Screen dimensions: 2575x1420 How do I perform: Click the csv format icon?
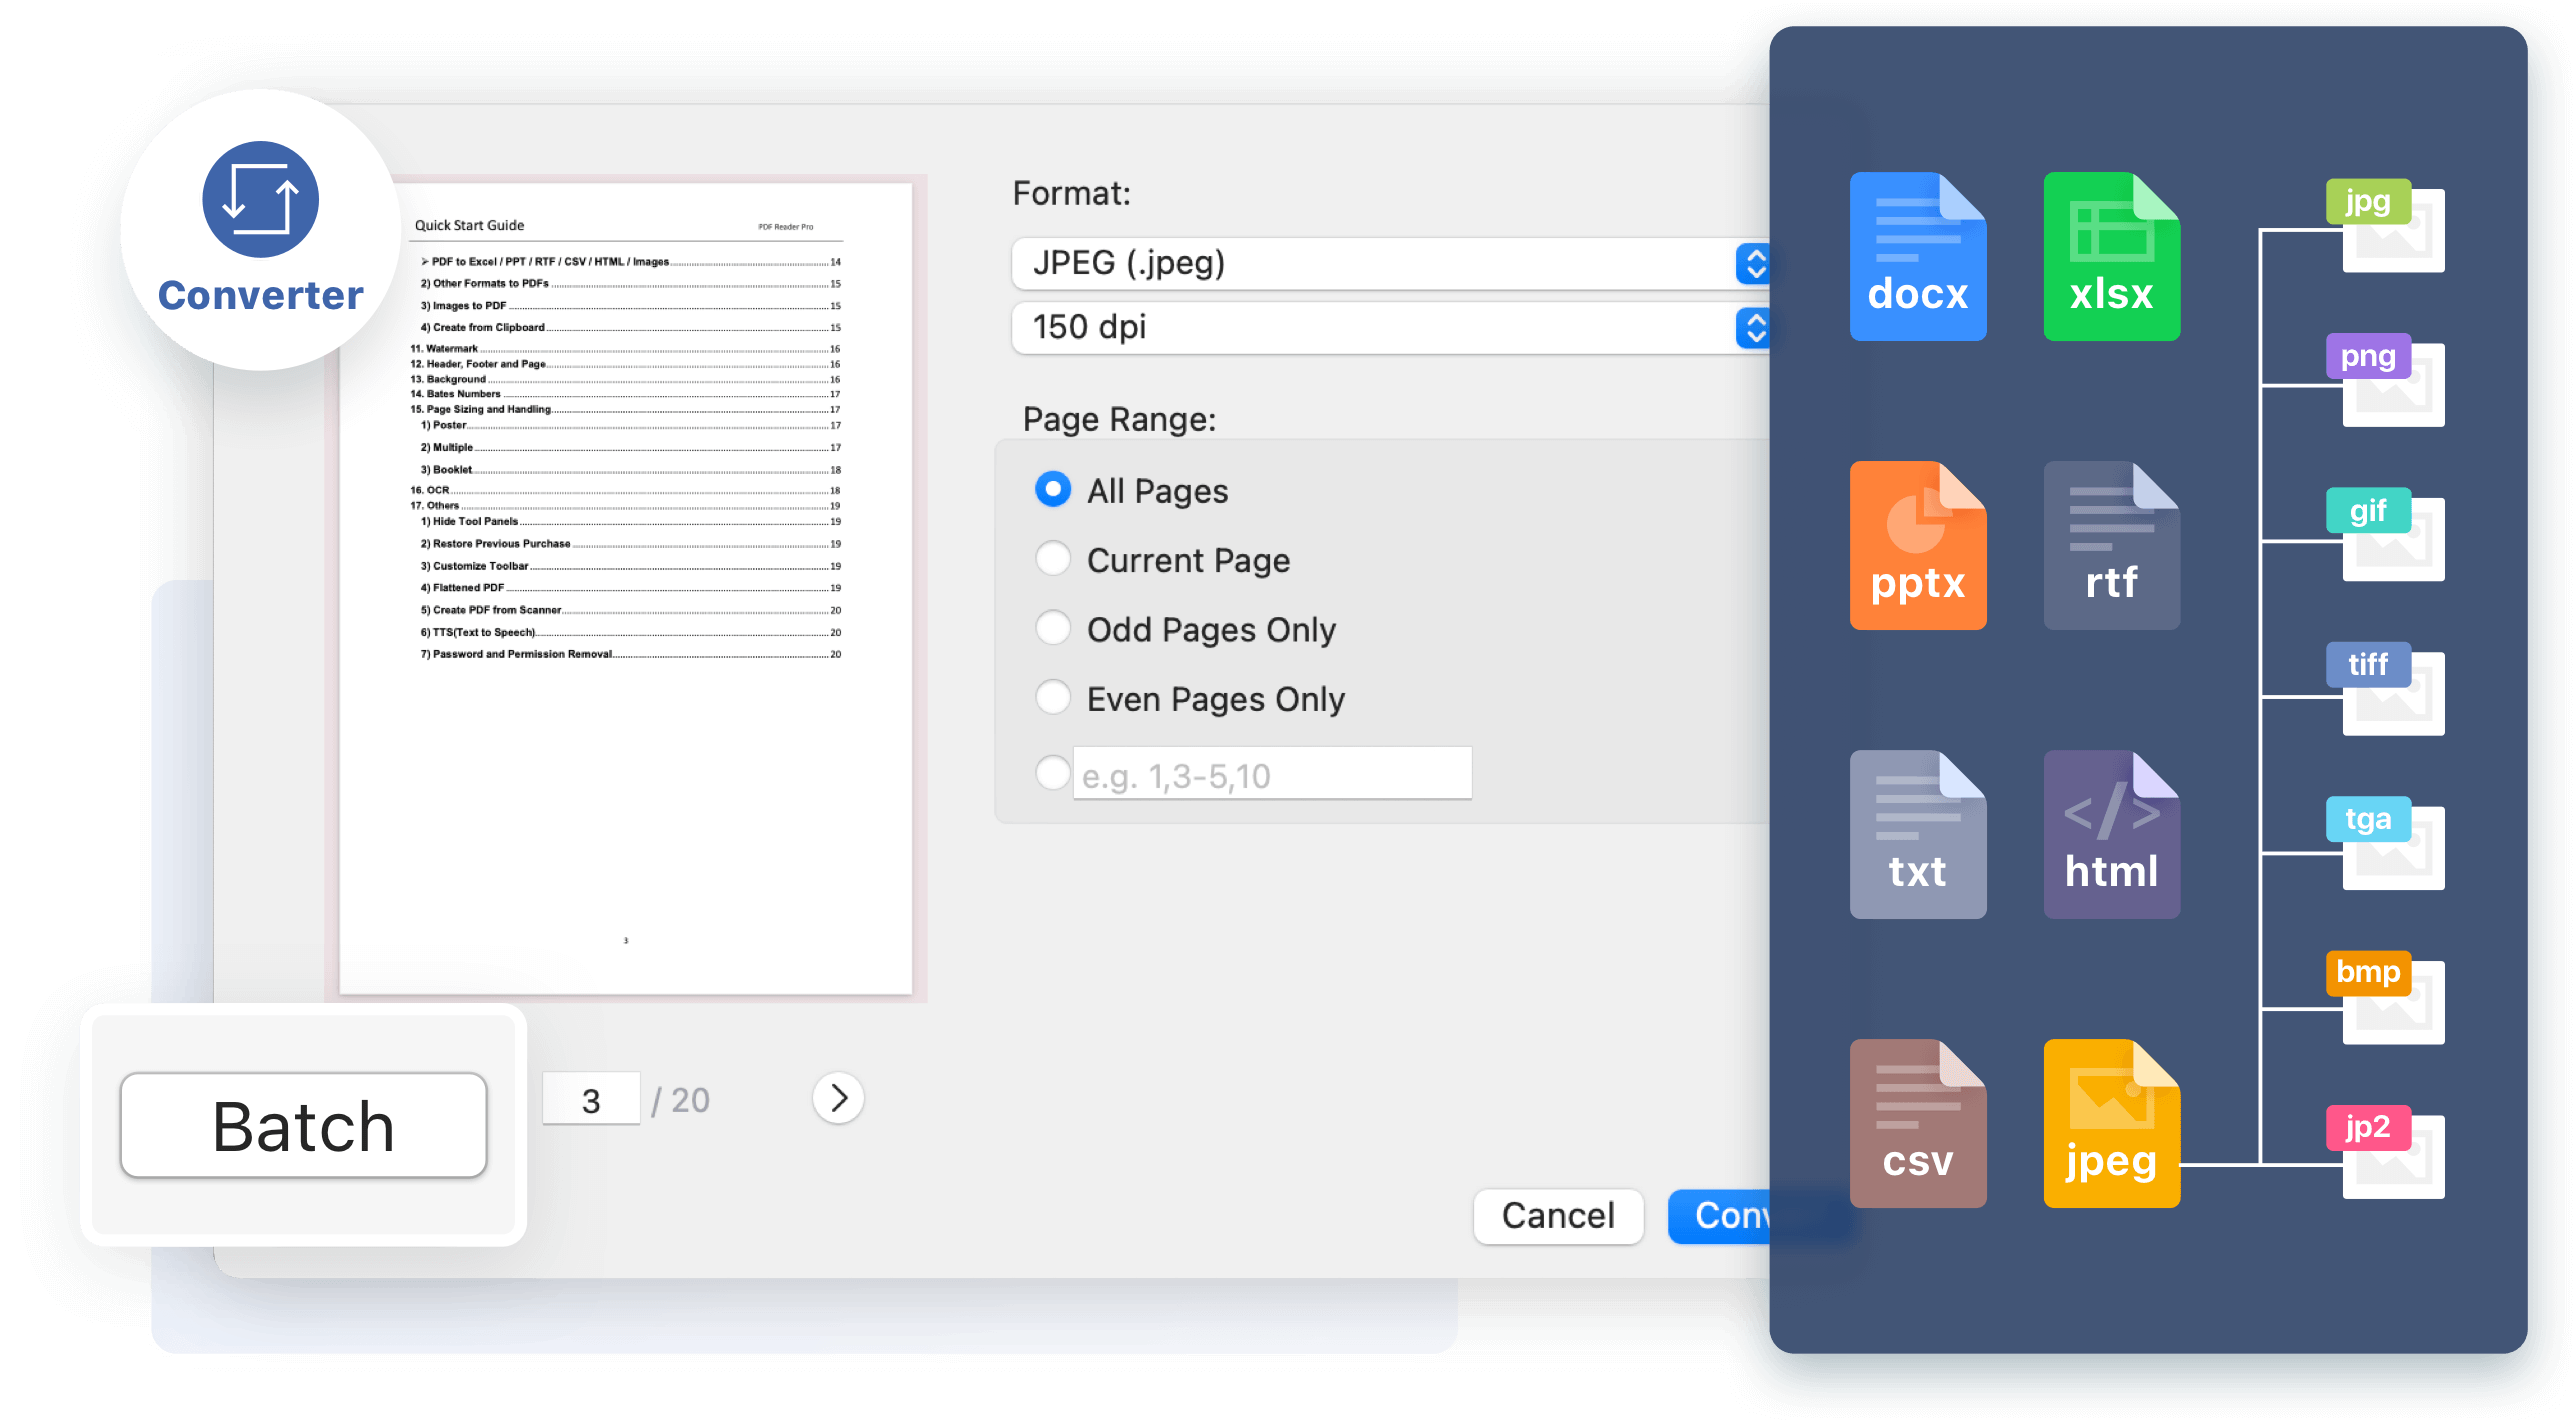click(1917, 1123)
